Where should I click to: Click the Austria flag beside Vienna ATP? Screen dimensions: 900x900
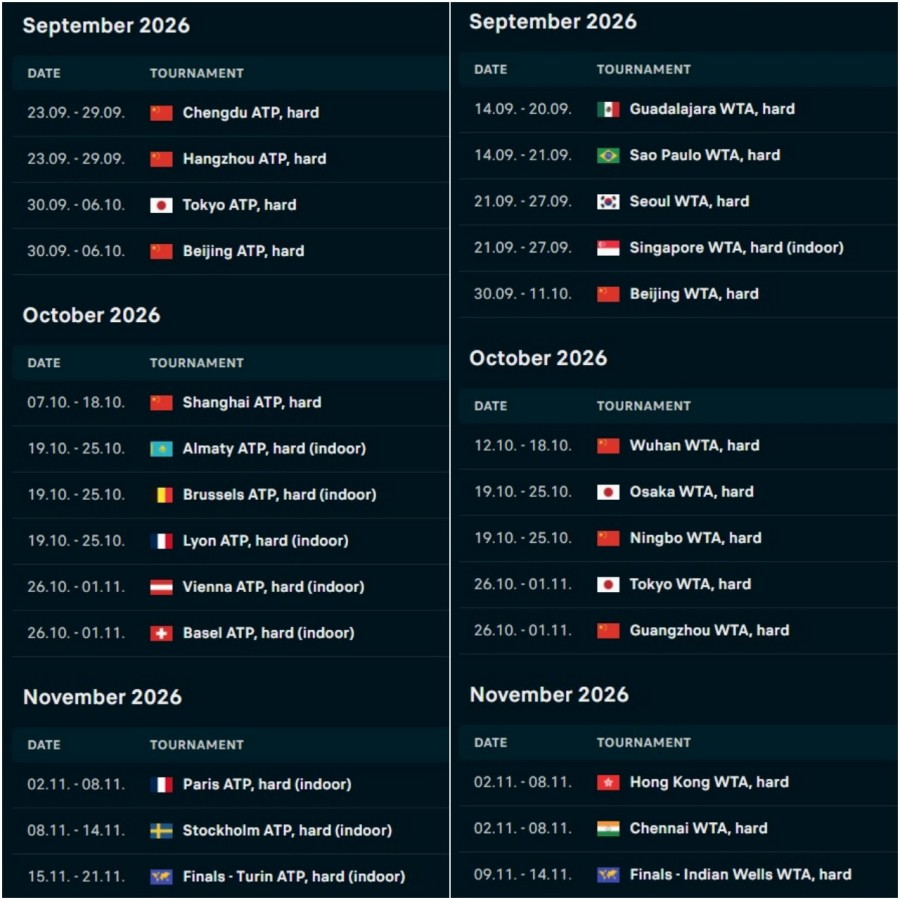161,587
